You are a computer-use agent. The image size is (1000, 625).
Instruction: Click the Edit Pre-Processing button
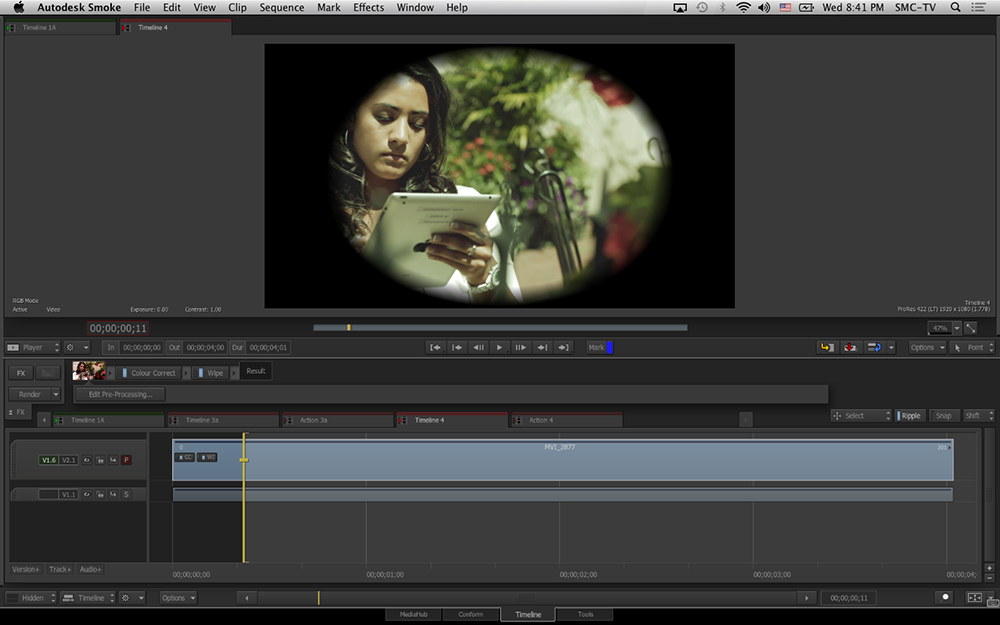(120, 394)
